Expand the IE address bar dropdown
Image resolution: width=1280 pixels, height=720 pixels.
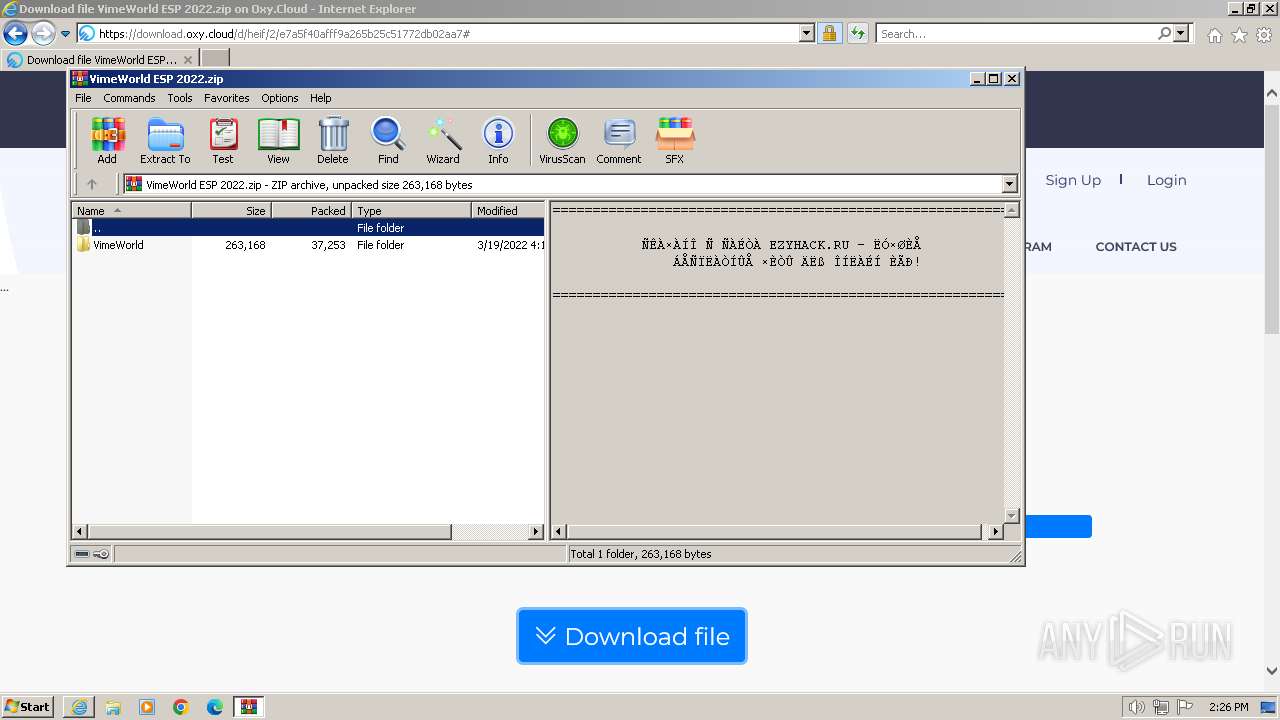[807, 34]
